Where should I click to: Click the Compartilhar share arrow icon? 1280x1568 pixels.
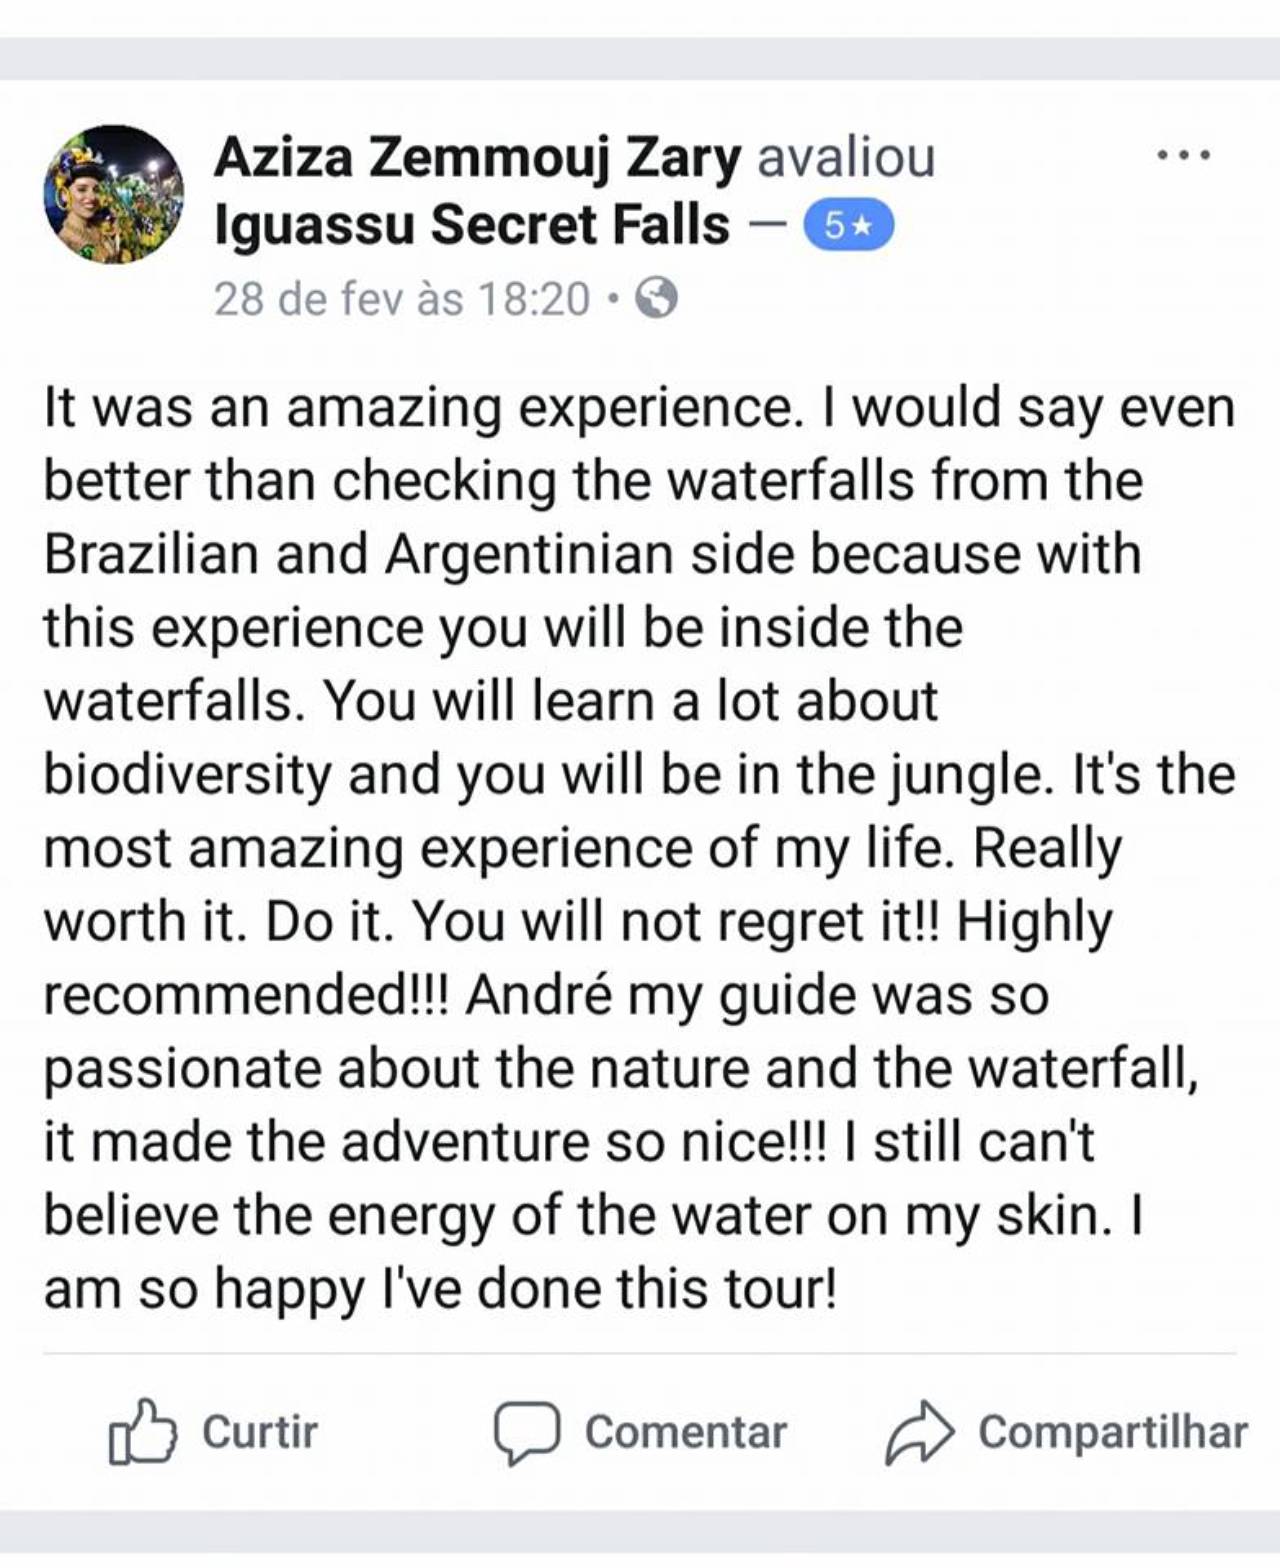(918, 1432)
